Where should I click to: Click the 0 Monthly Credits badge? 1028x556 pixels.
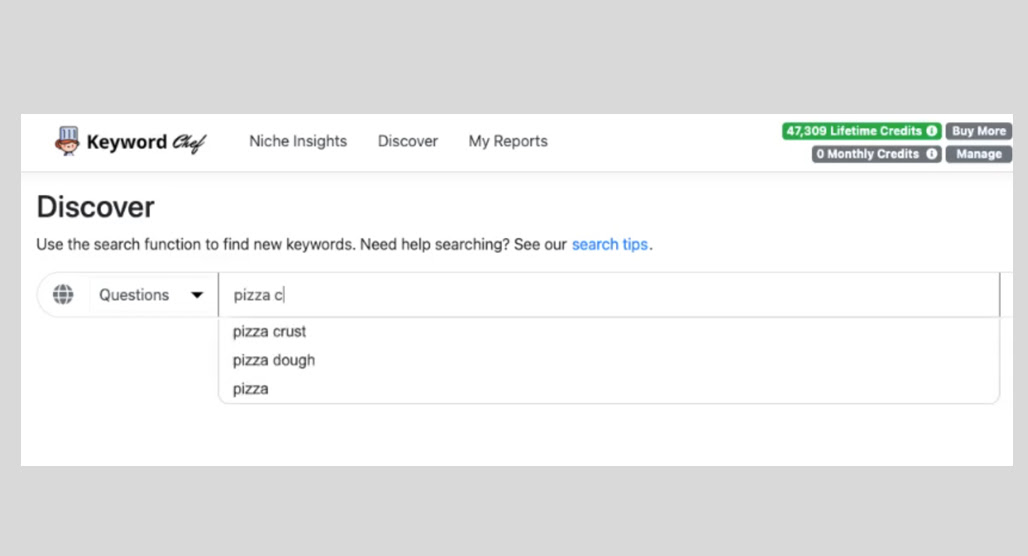(877, 154)
